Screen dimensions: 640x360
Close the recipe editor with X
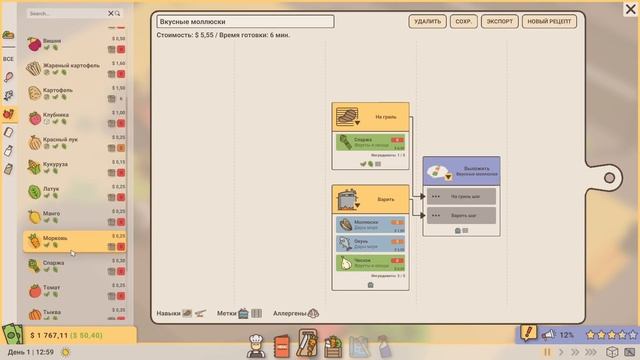pos(631,9)
